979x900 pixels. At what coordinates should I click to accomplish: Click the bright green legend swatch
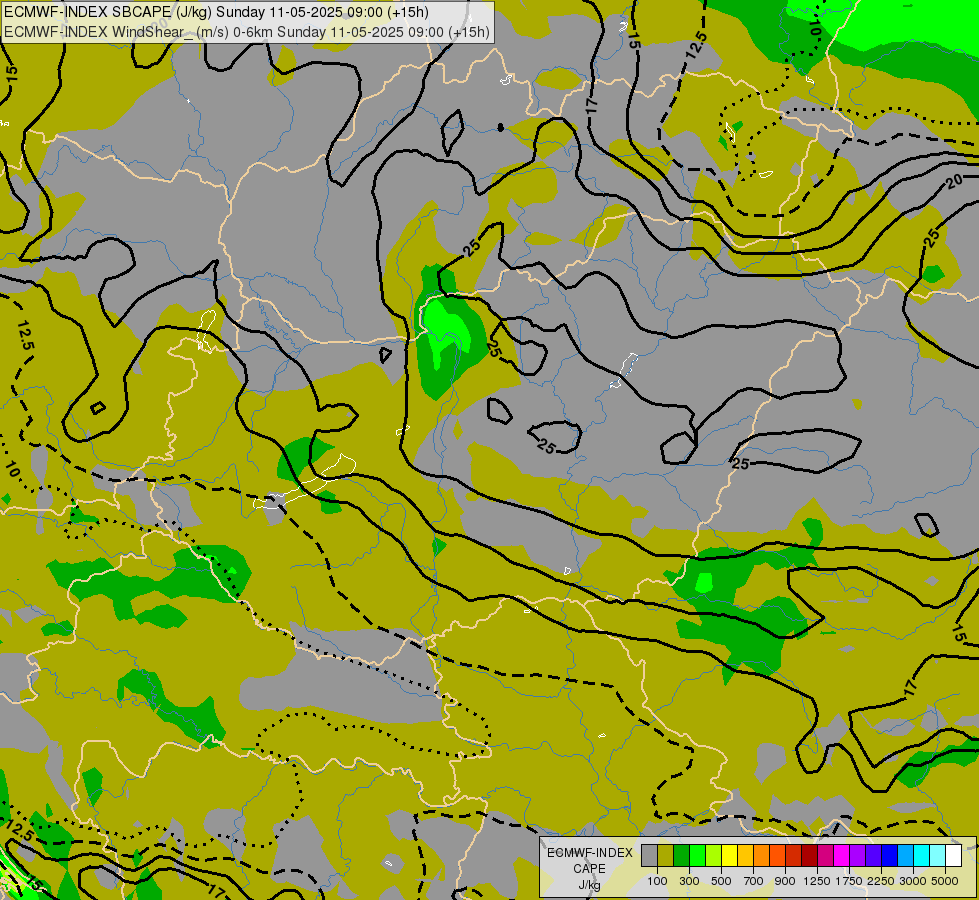pyautogui.click(x=697, y=856)
